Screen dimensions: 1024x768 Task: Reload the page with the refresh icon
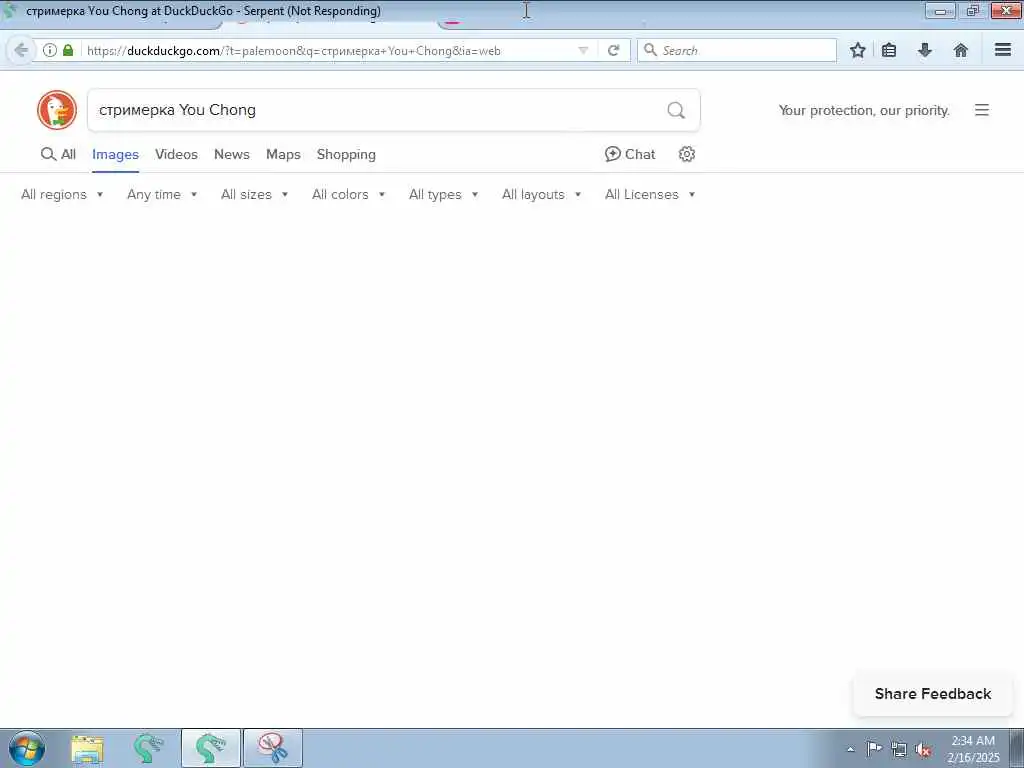coord(613,50)
